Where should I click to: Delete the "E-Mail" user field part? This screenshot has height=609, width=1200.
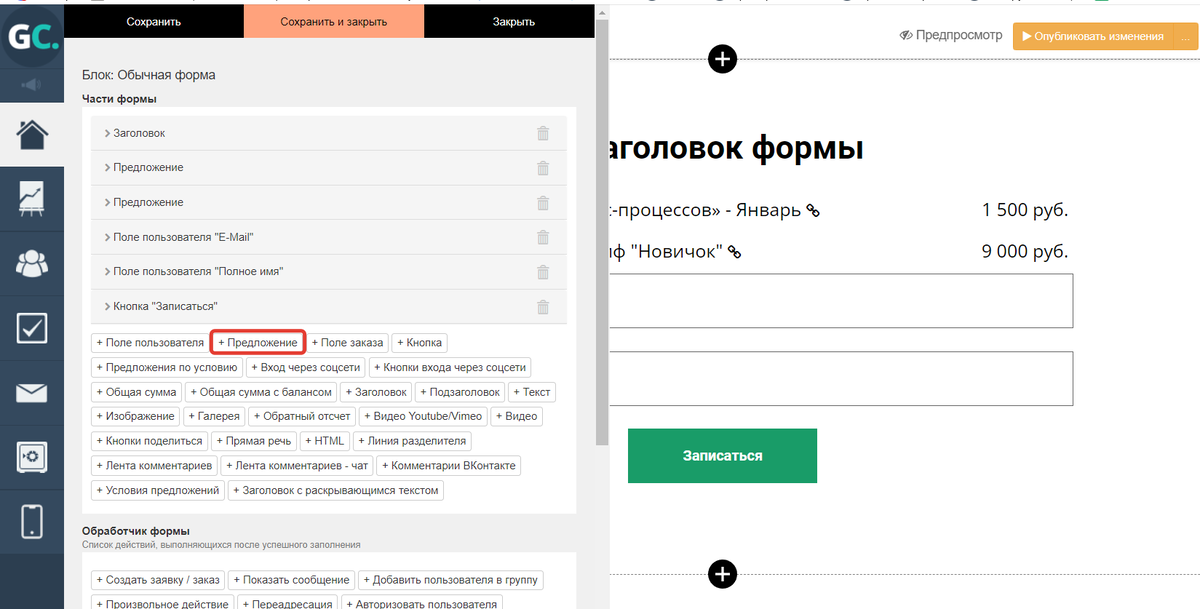pos(543,237)
